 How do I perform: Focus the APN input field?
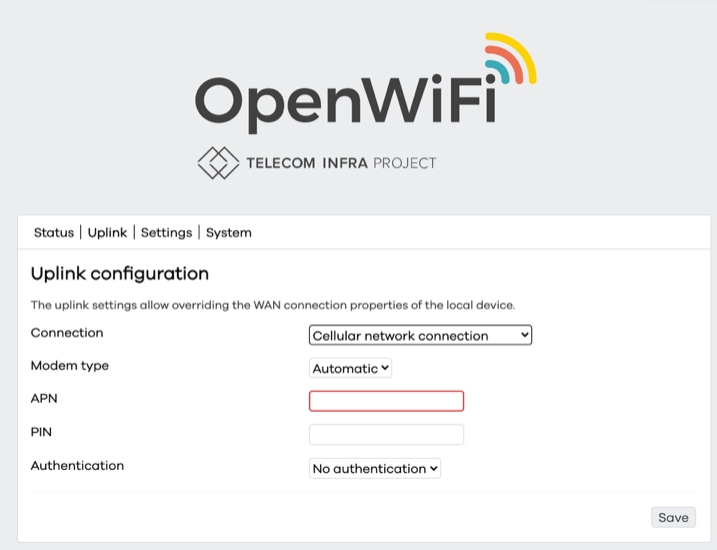click(x=386, y=401)
